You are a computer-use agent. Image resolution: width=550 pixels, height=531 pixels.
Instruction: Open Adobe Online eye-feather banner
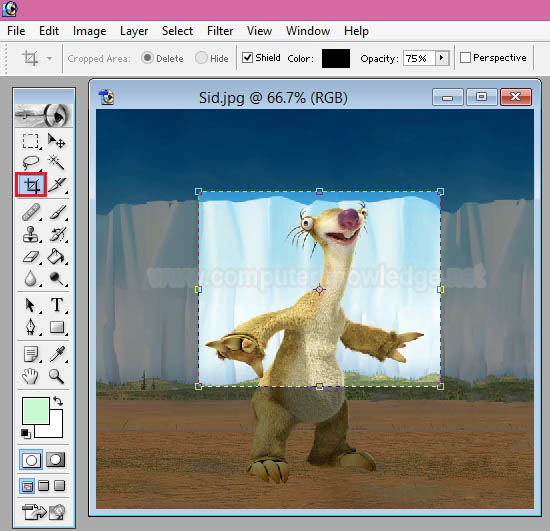click(43, 115)
